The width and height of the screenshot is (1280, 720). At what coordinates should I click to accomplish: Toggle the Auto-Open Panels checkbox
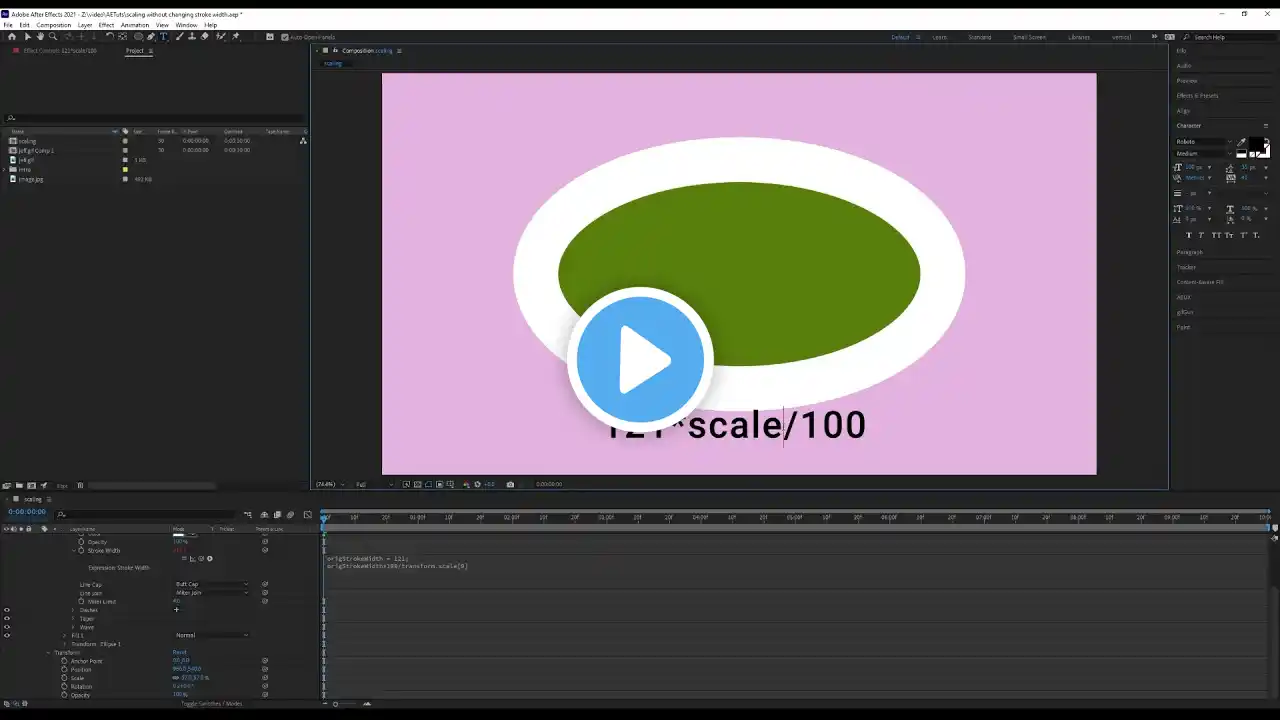click(285, 37)
